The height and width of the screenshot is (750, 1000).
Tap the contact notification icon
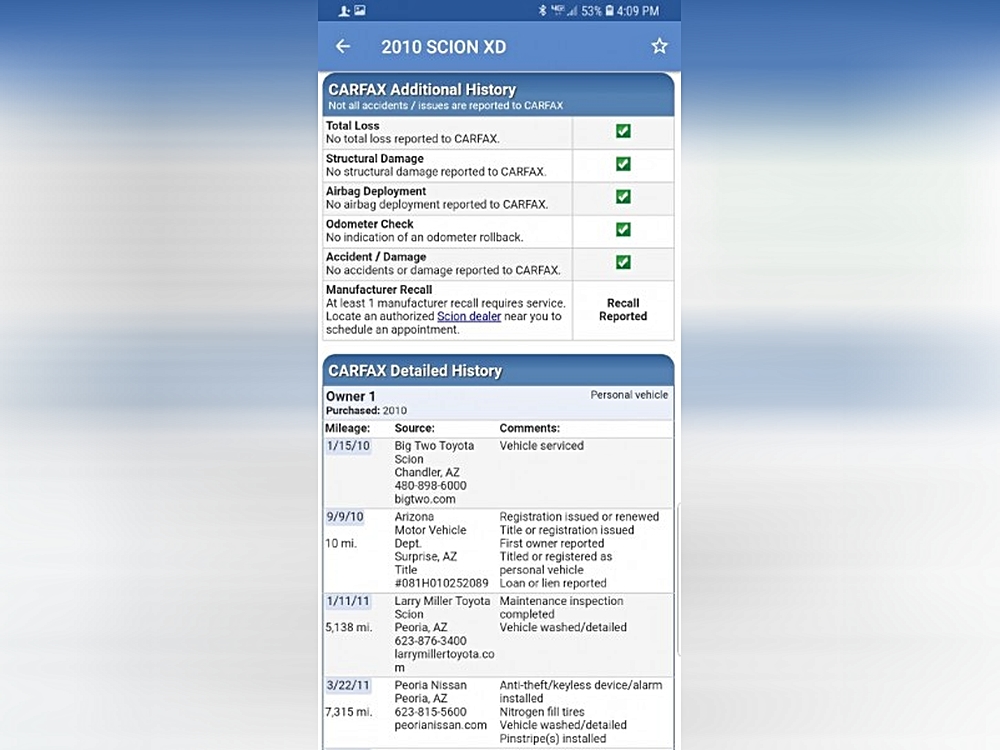[x=343, y=11]
